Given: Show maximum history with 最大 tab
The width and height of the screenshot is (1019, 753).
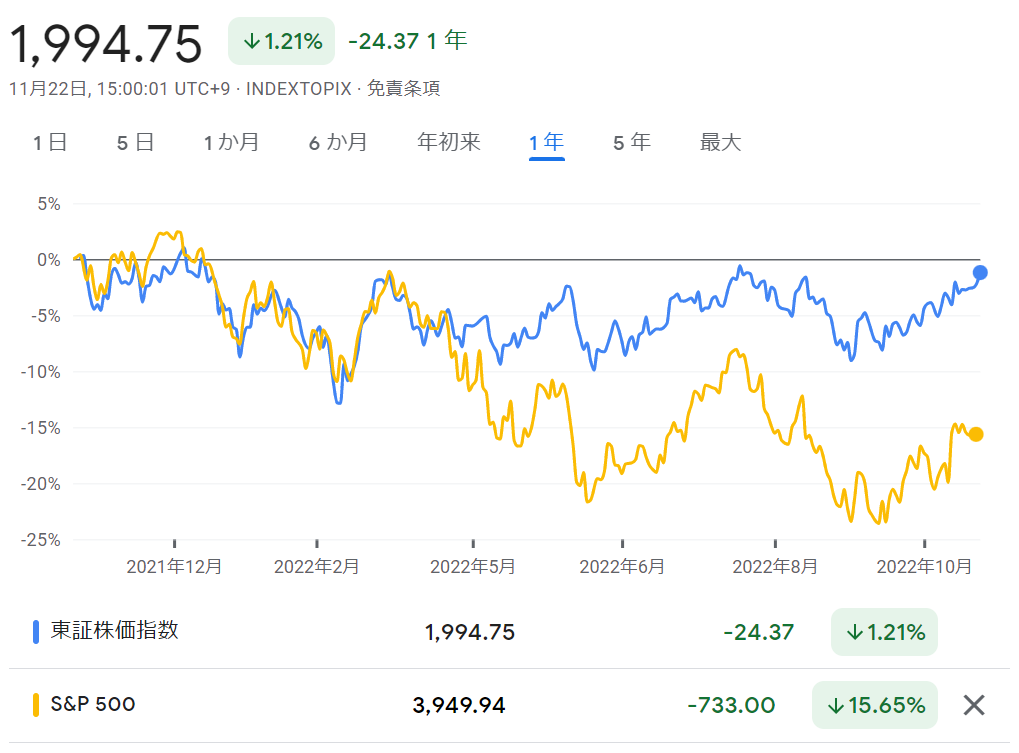Looking at the screenshot, I should (x=720, y=142).
